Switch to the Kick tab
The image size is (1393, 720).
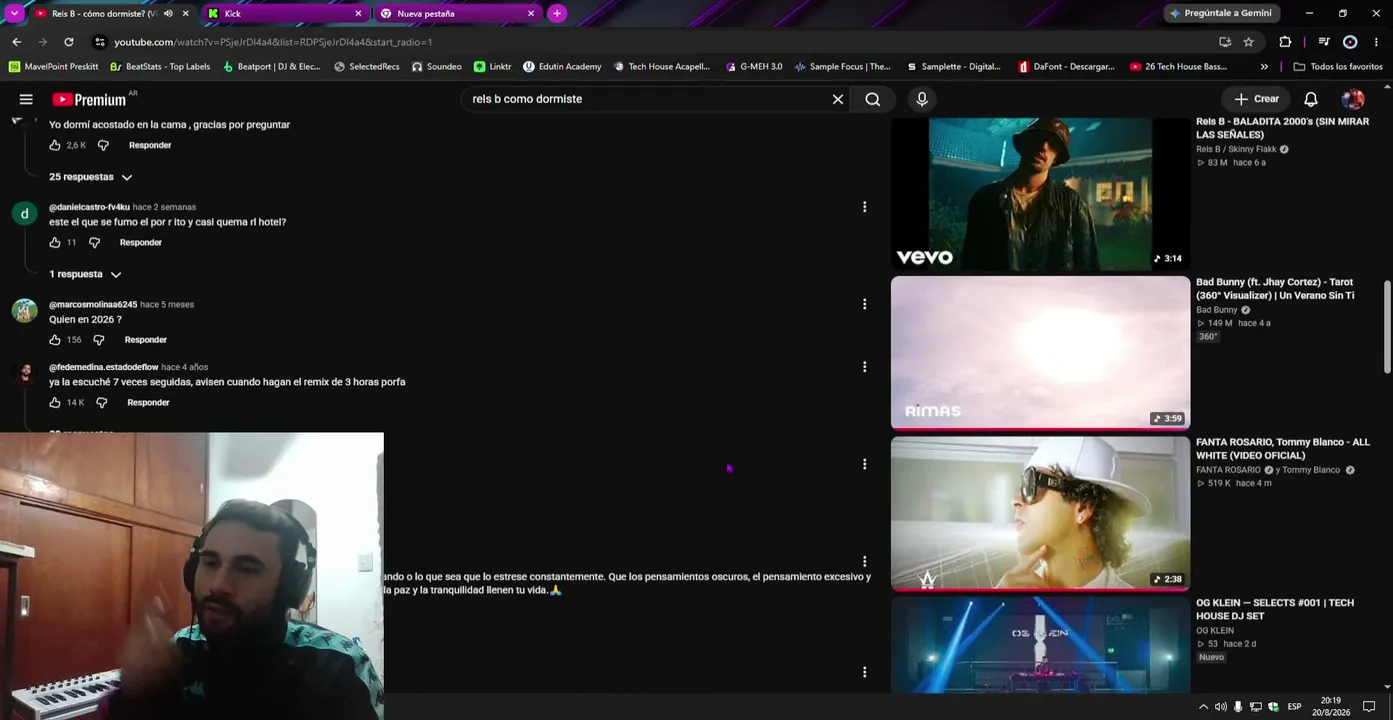coord(285,13)
